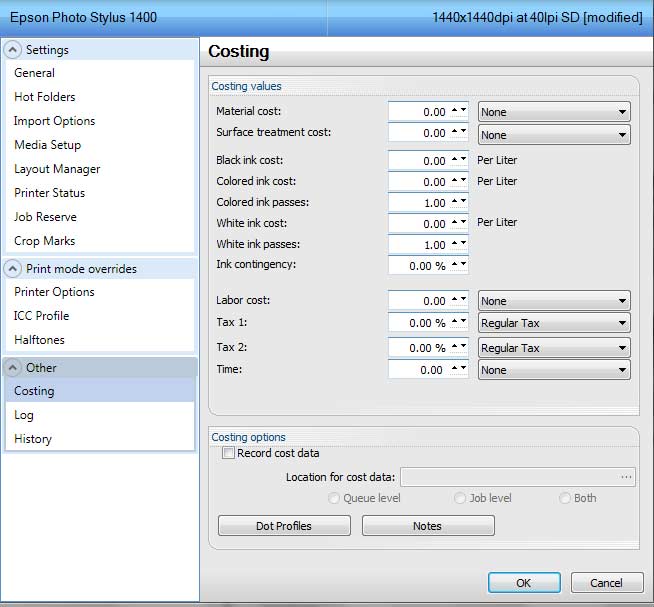Collapse the Settings section chevron
The image size is (654, 607).
[x=13, y=49]
